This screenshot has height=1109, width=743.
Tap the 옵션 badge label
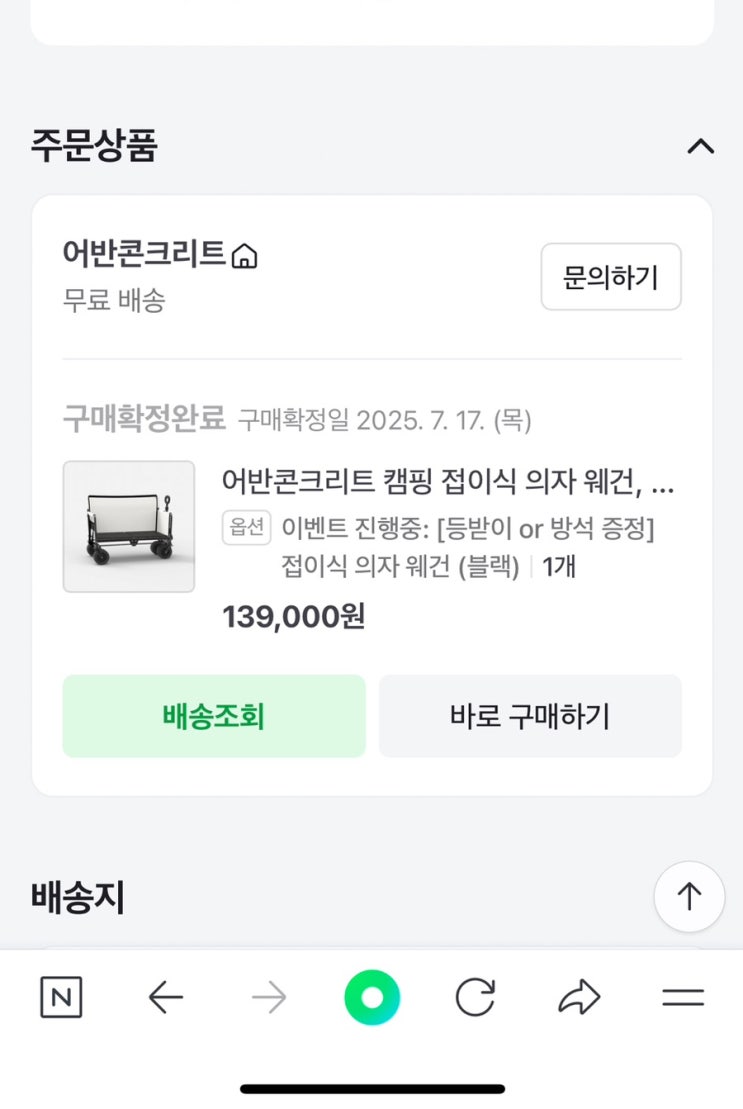click(247, 528)
